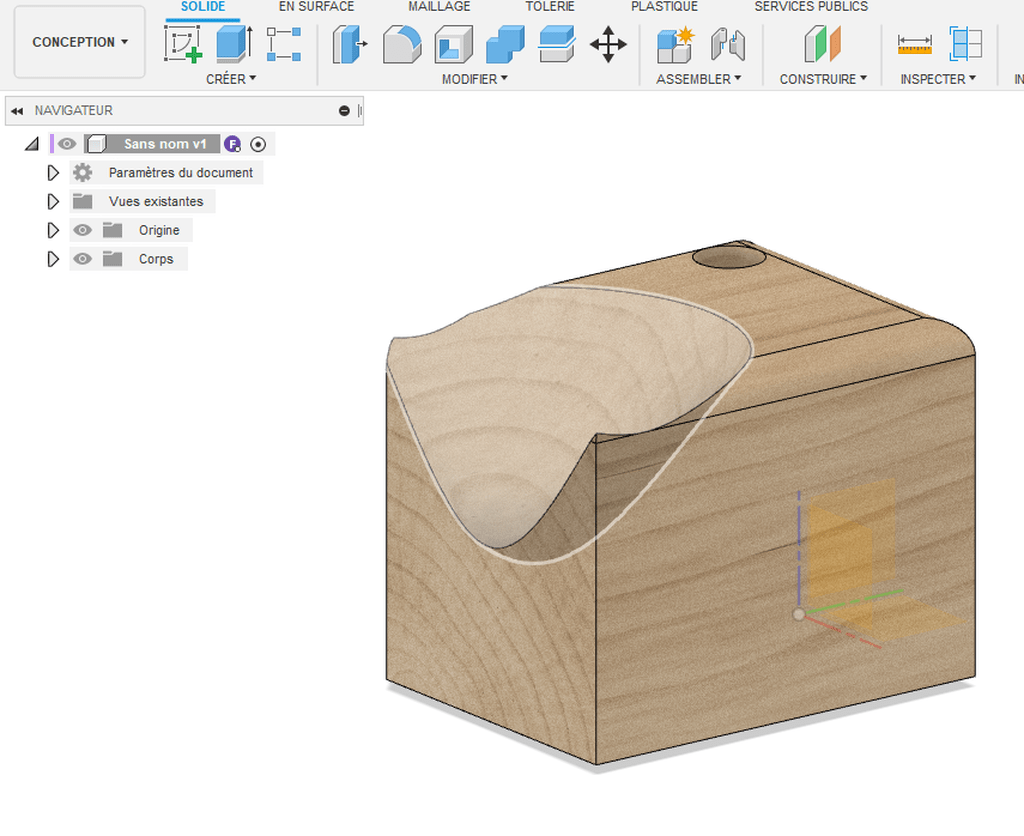Select the Move/Copy tool
The width and height of the screenshot is (1024, 836).
tap(608, 44)
